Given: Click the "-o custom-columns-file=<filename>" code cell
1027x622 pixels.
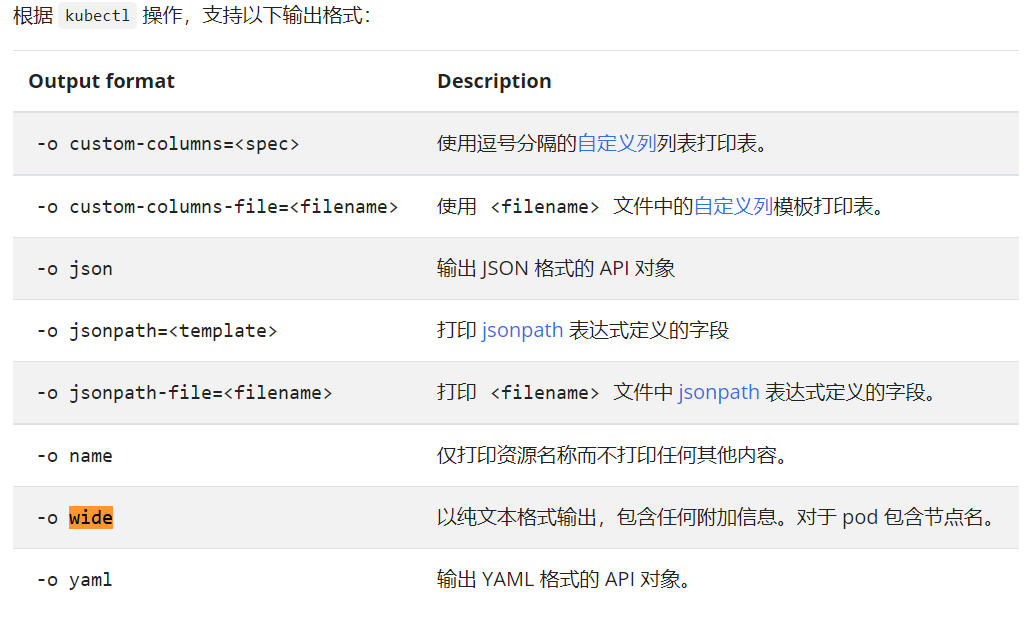Looking at the screenshot, I should (x=217, y=207).
